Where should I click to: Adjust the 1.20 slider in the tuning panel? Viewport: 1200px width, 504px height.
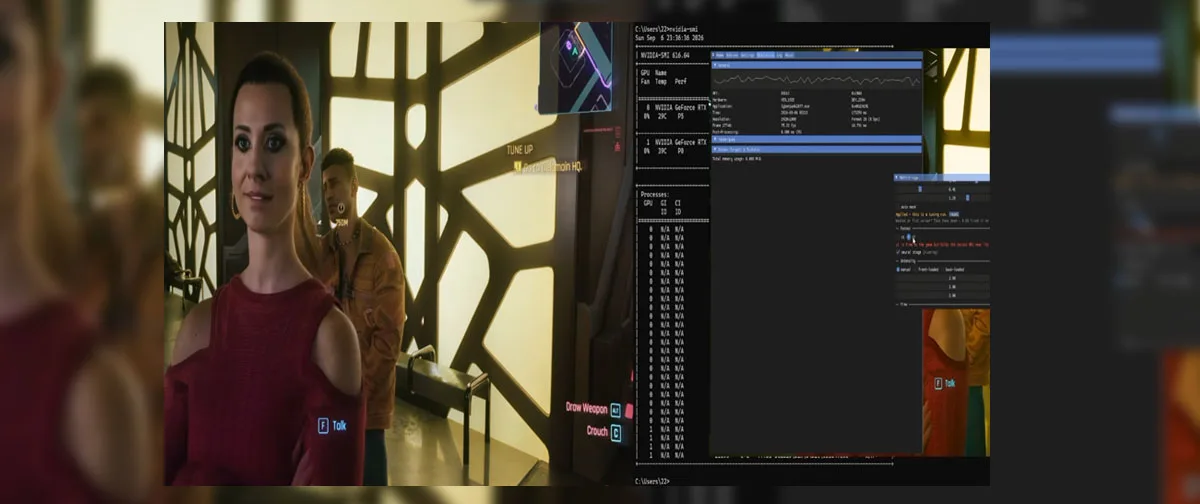[x=942, y=198]
